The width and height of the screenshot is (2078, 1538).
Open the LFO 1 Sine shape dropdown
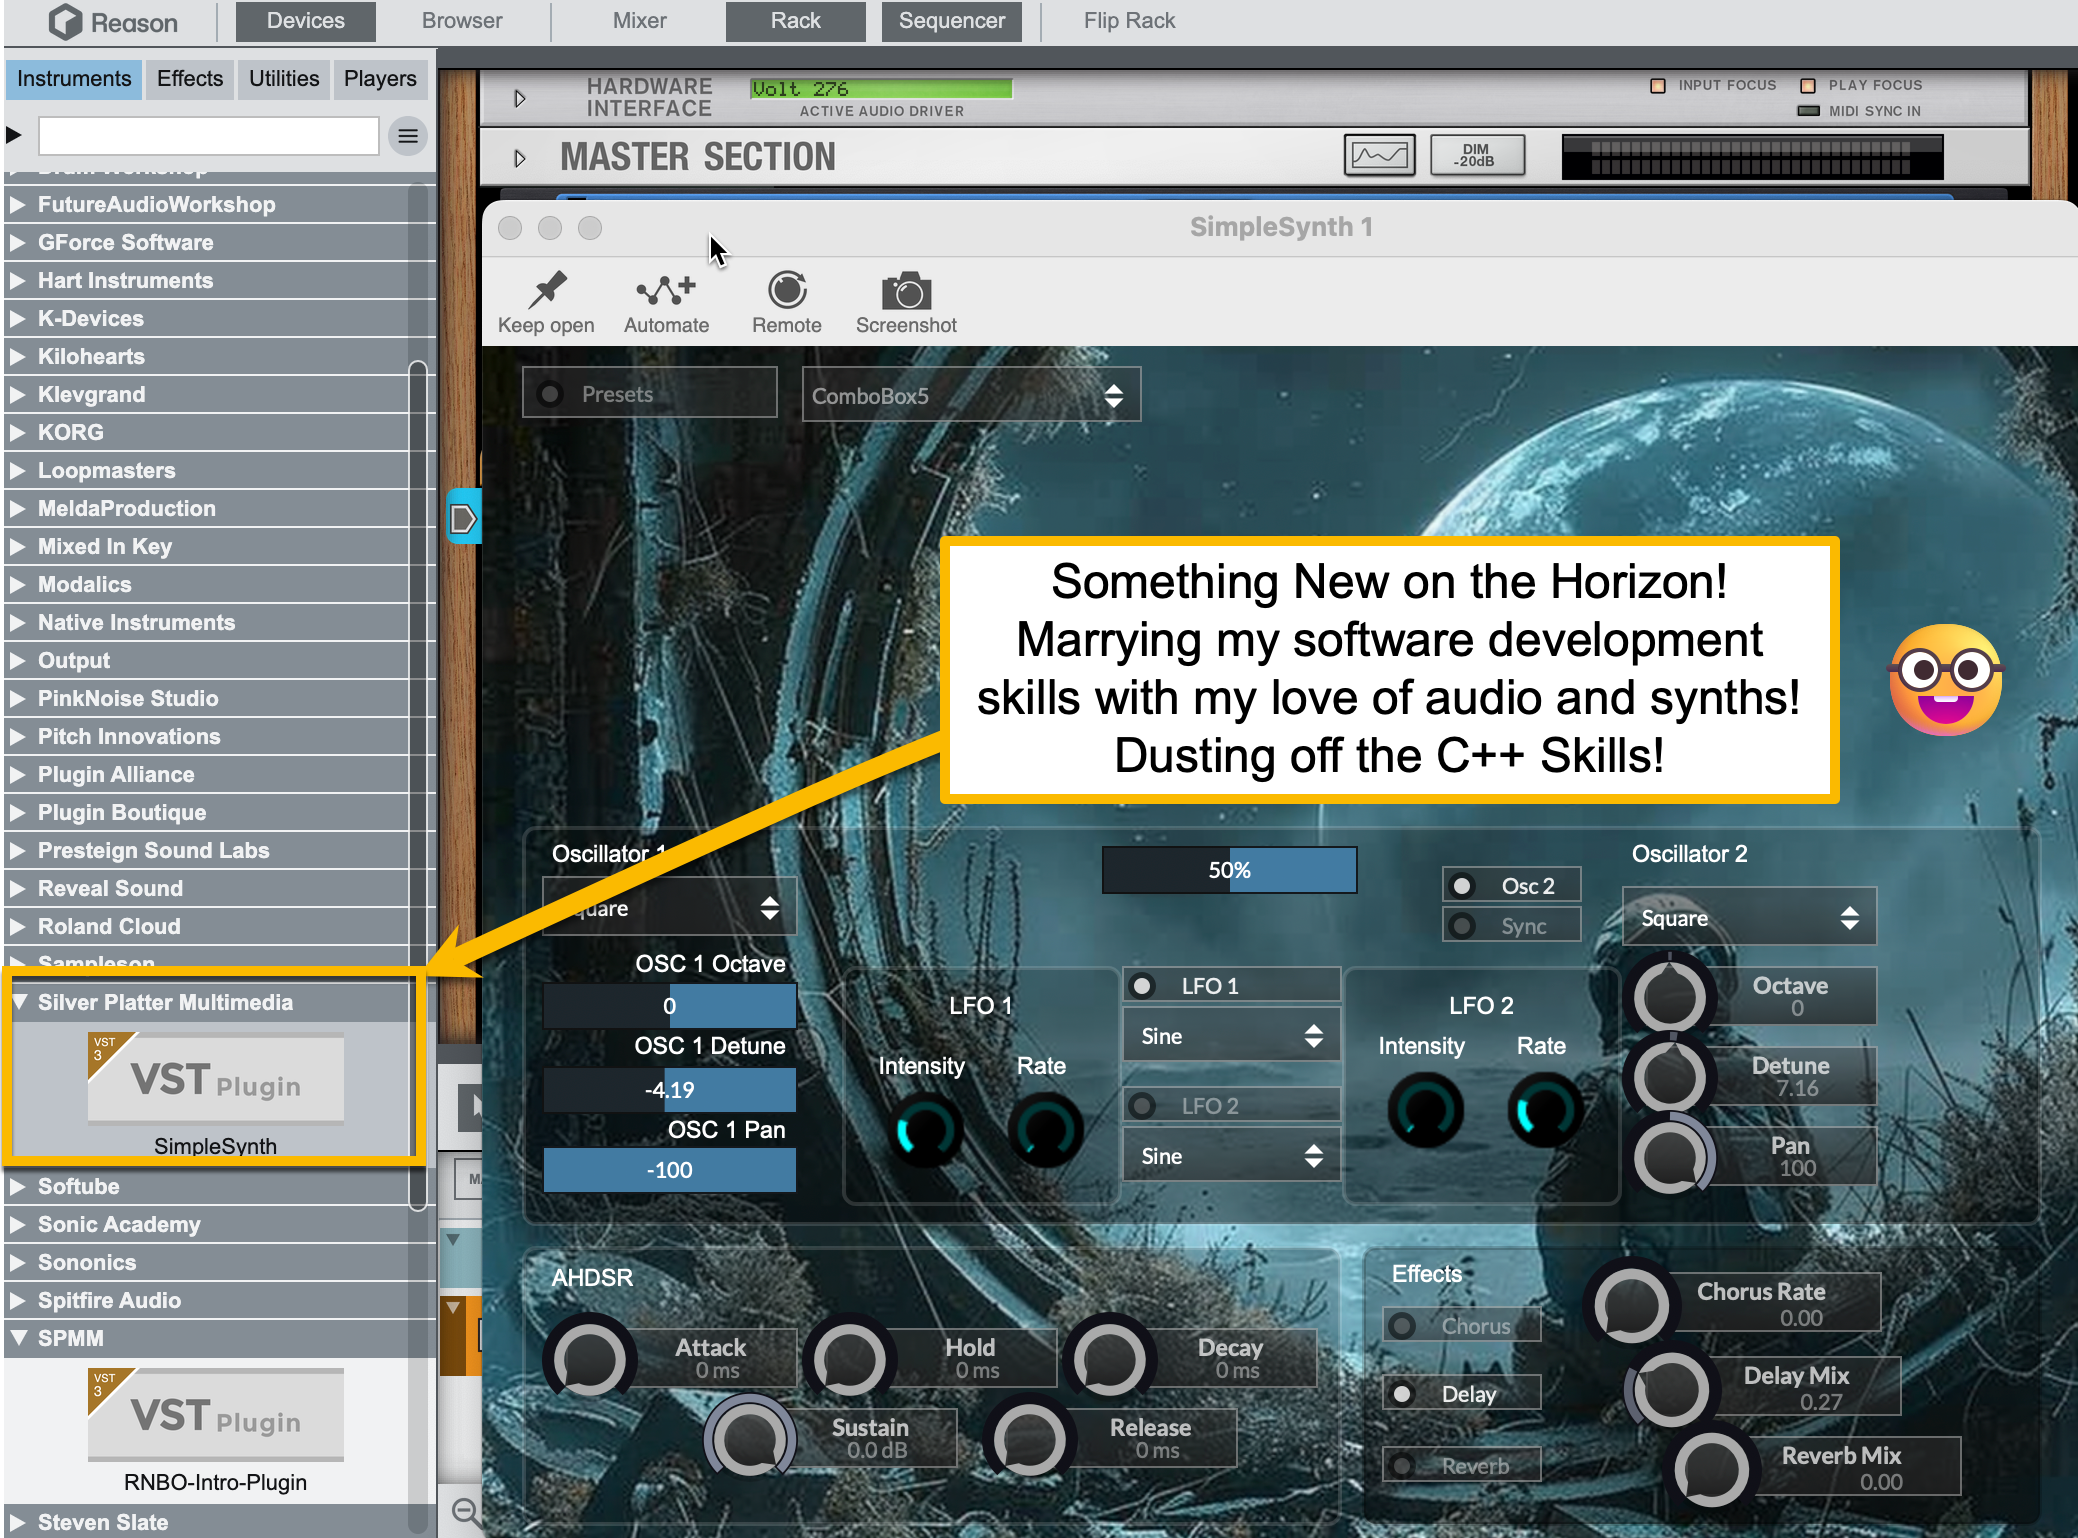click(x=1231, y=1036)
